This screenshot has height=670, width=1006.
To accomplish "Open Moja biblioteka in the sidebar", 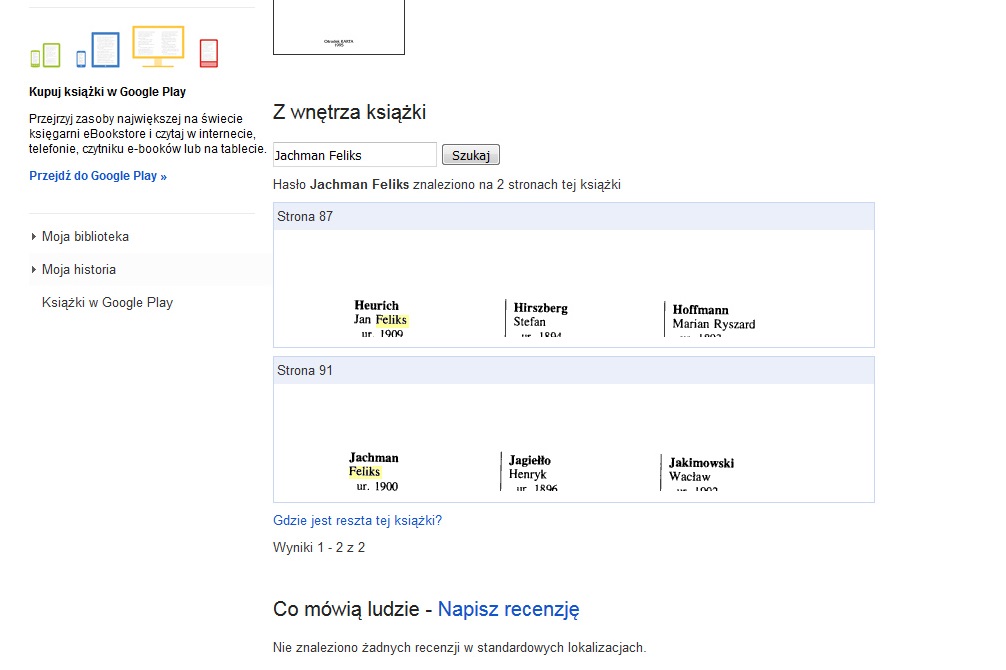I will point(85,237).
